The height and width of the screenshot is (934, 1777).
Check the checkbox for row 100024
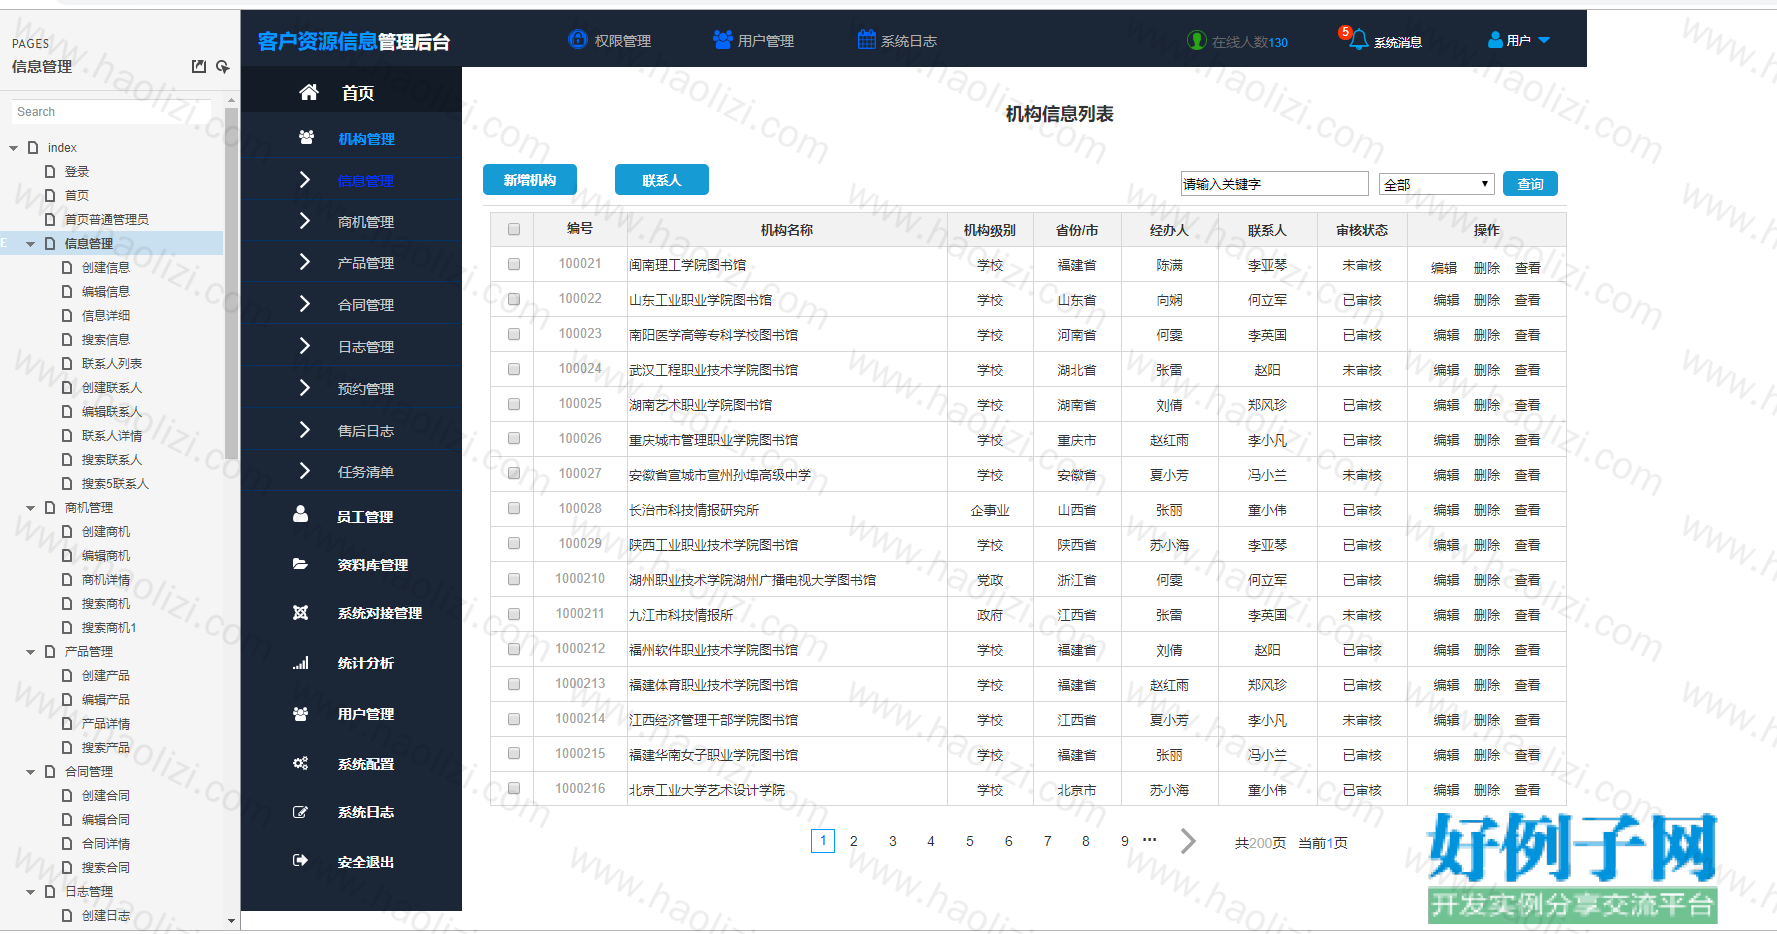(x=514, y=369)
